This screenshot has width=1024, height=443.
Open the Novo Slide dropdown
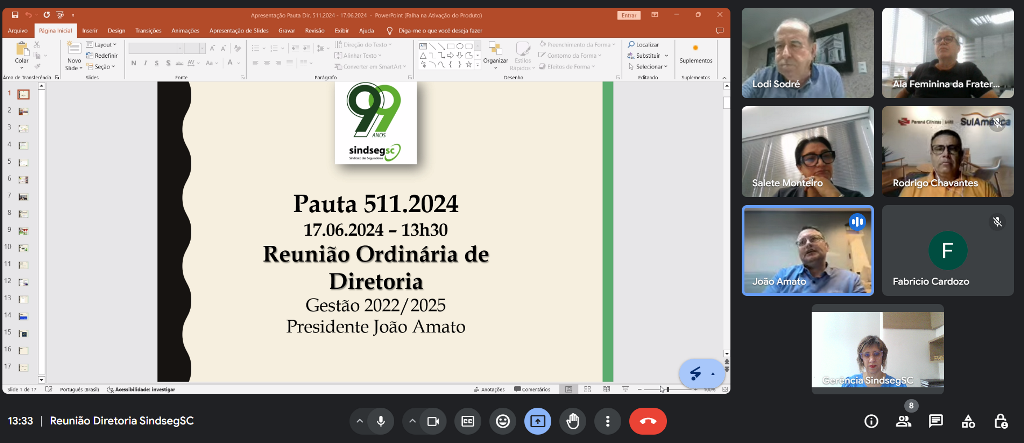tap(74, 67)
